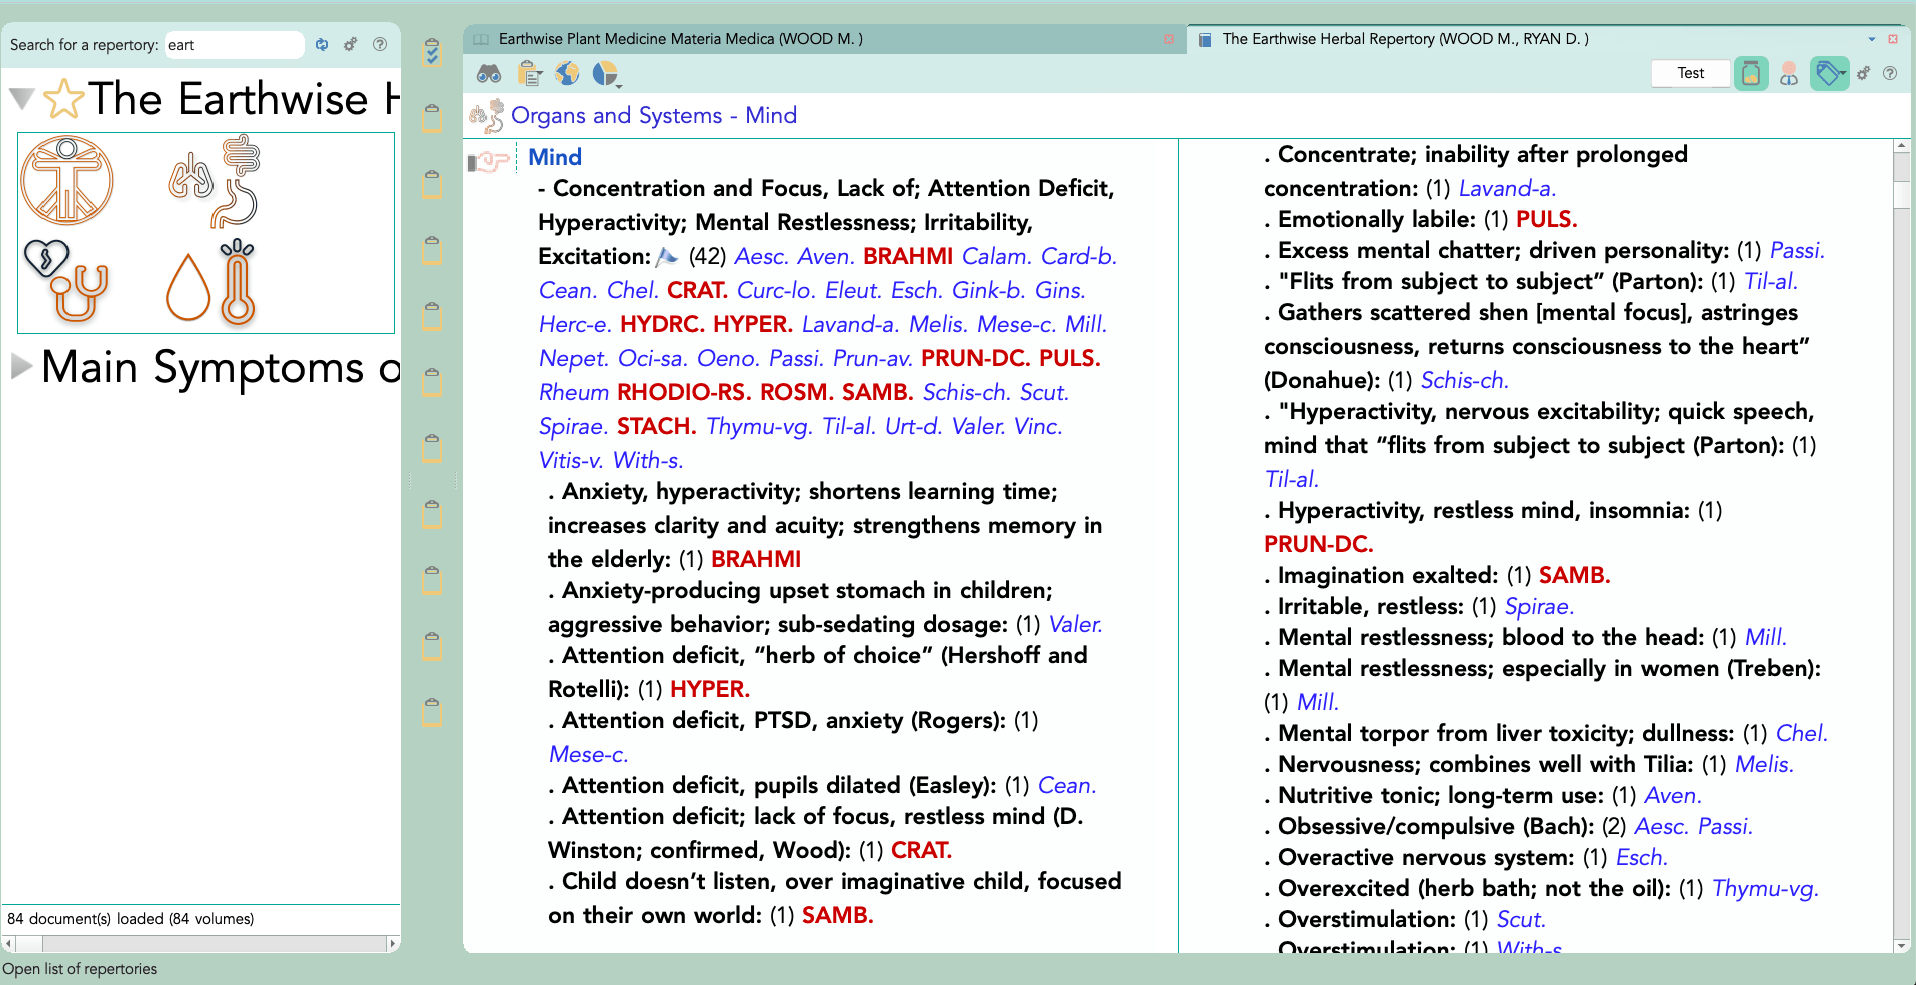Open the tab list dropdown arrow

coord(1872,39)
